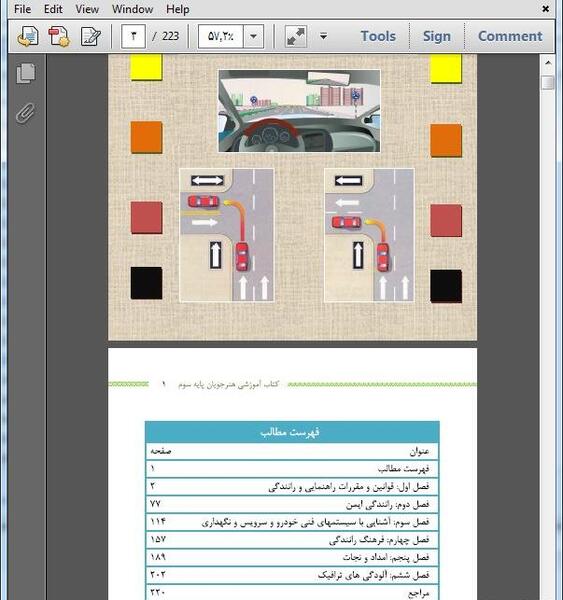
Task: Click the zoom percentage field
Action: pos(220,36)
